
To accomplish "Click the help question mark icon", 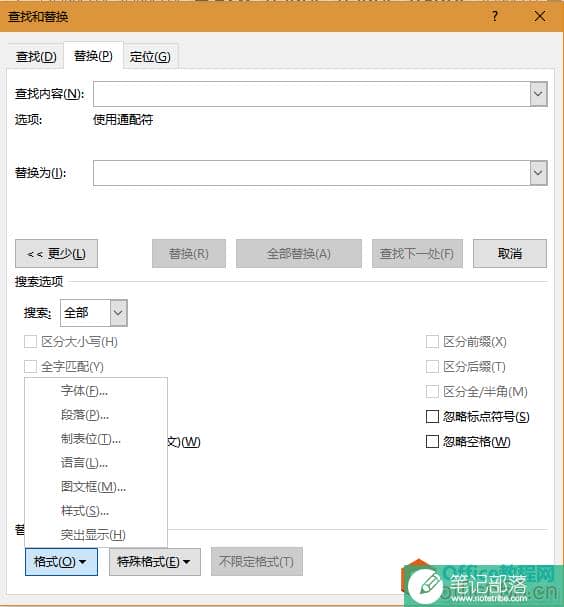I will pos(495,16).
